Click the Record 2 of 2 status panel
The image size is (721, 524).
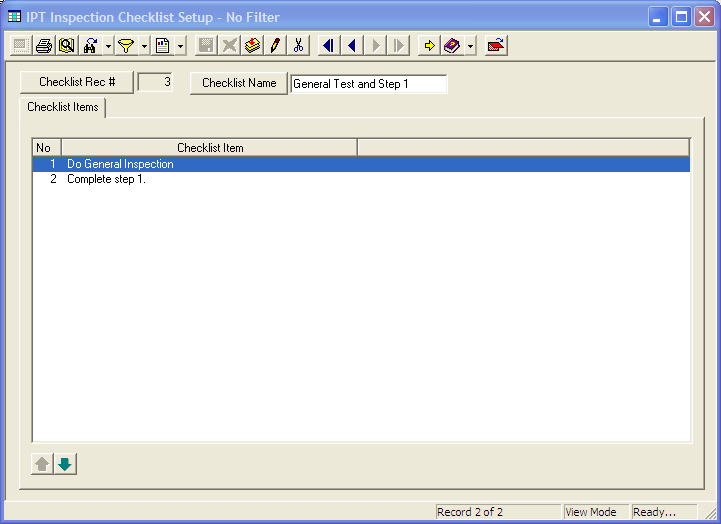pyautogui.click(x=498, y=512)
